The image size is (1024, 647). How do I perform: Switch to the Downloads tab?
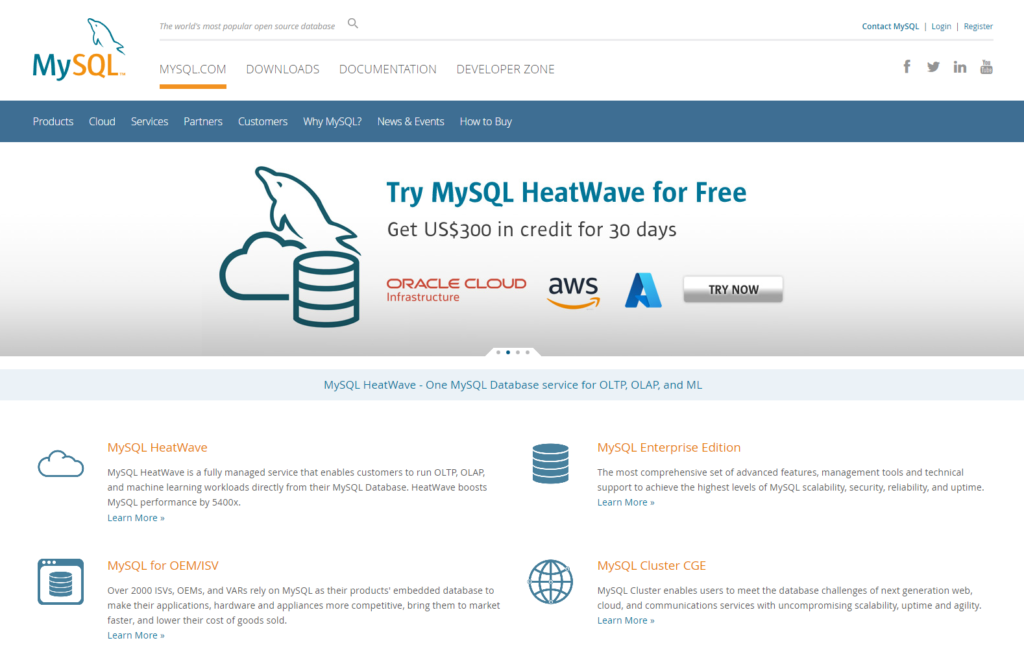coord(282,69)
